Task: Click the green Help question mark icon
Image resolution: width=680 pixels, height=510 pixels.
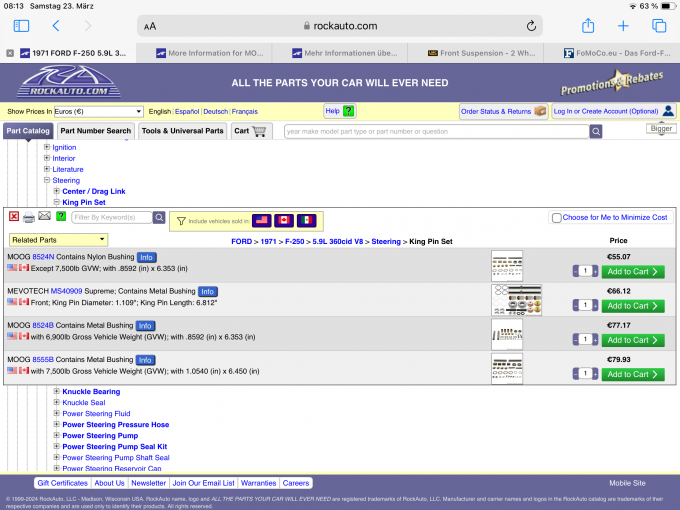Action: pyautogui.click(x=348, y=111)
